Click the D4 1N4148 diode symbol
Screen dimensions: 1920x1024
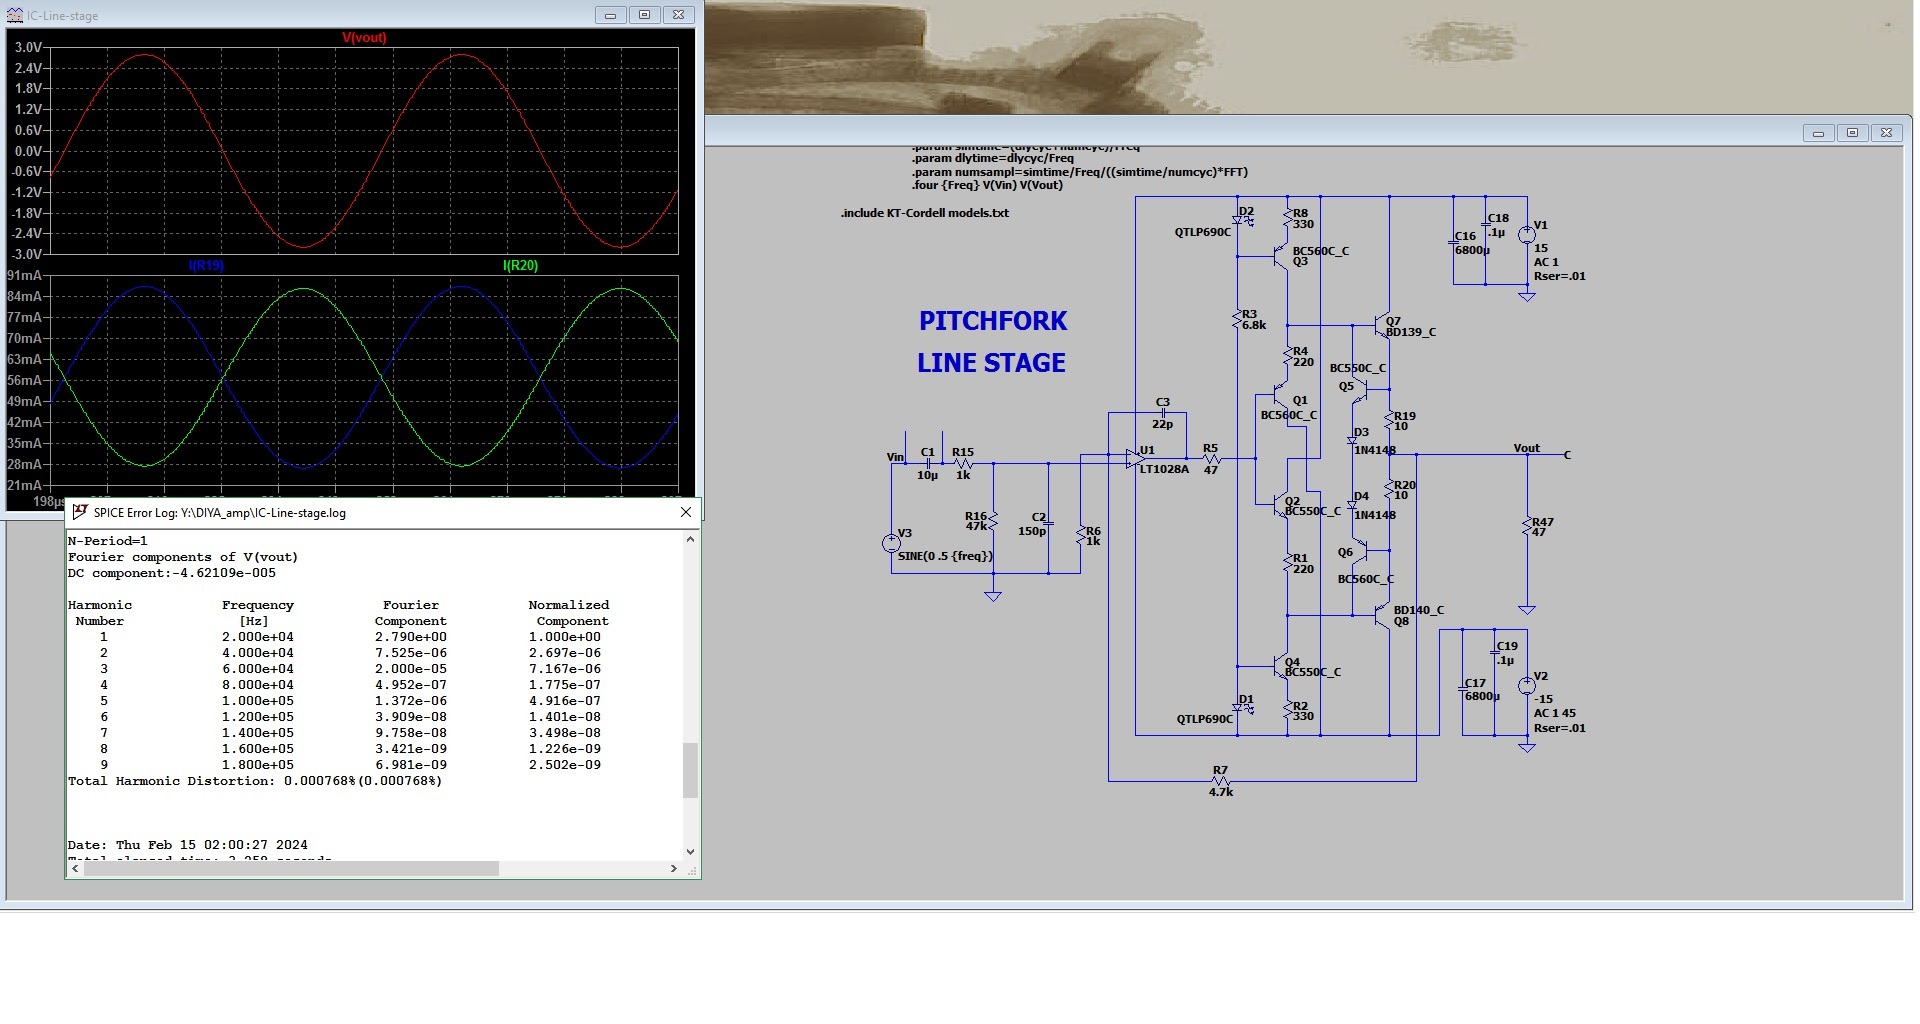tap(1352, 505)
